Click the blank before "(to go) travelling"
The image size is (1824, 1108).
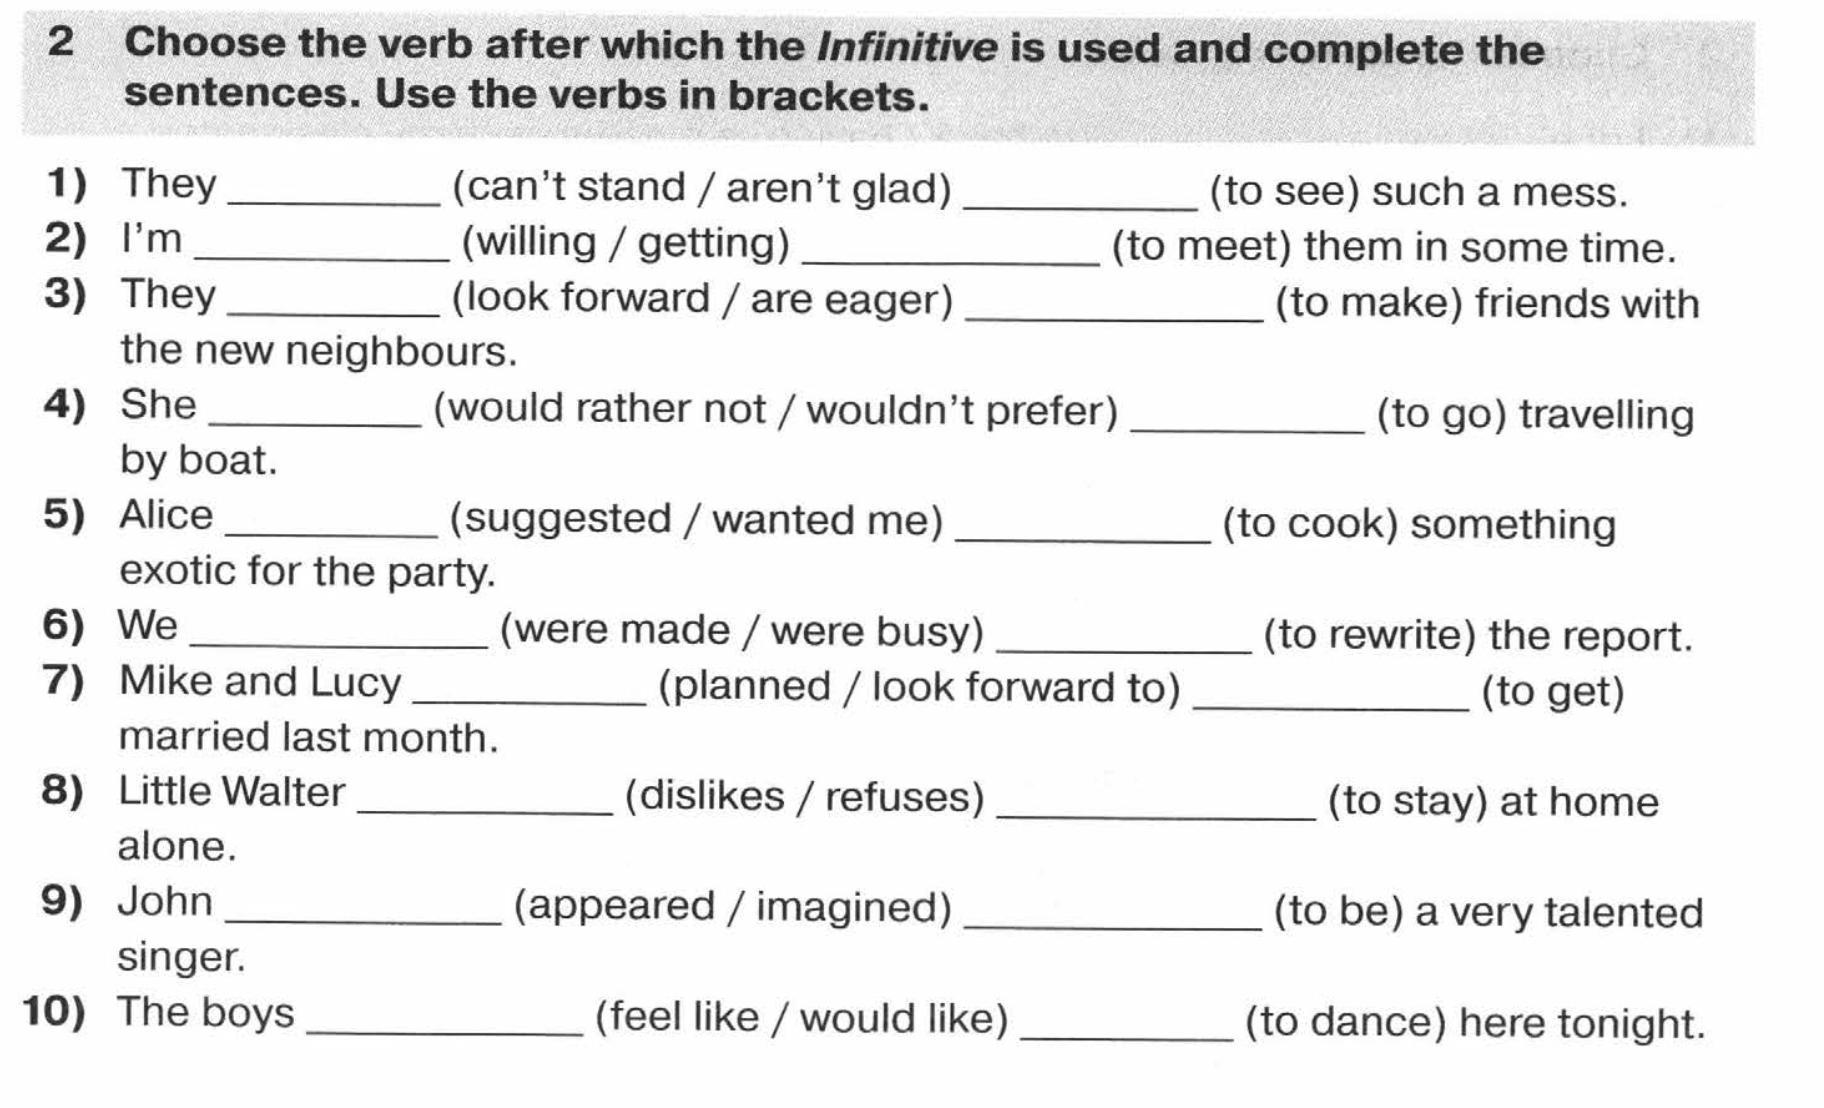click(1247, 421)
